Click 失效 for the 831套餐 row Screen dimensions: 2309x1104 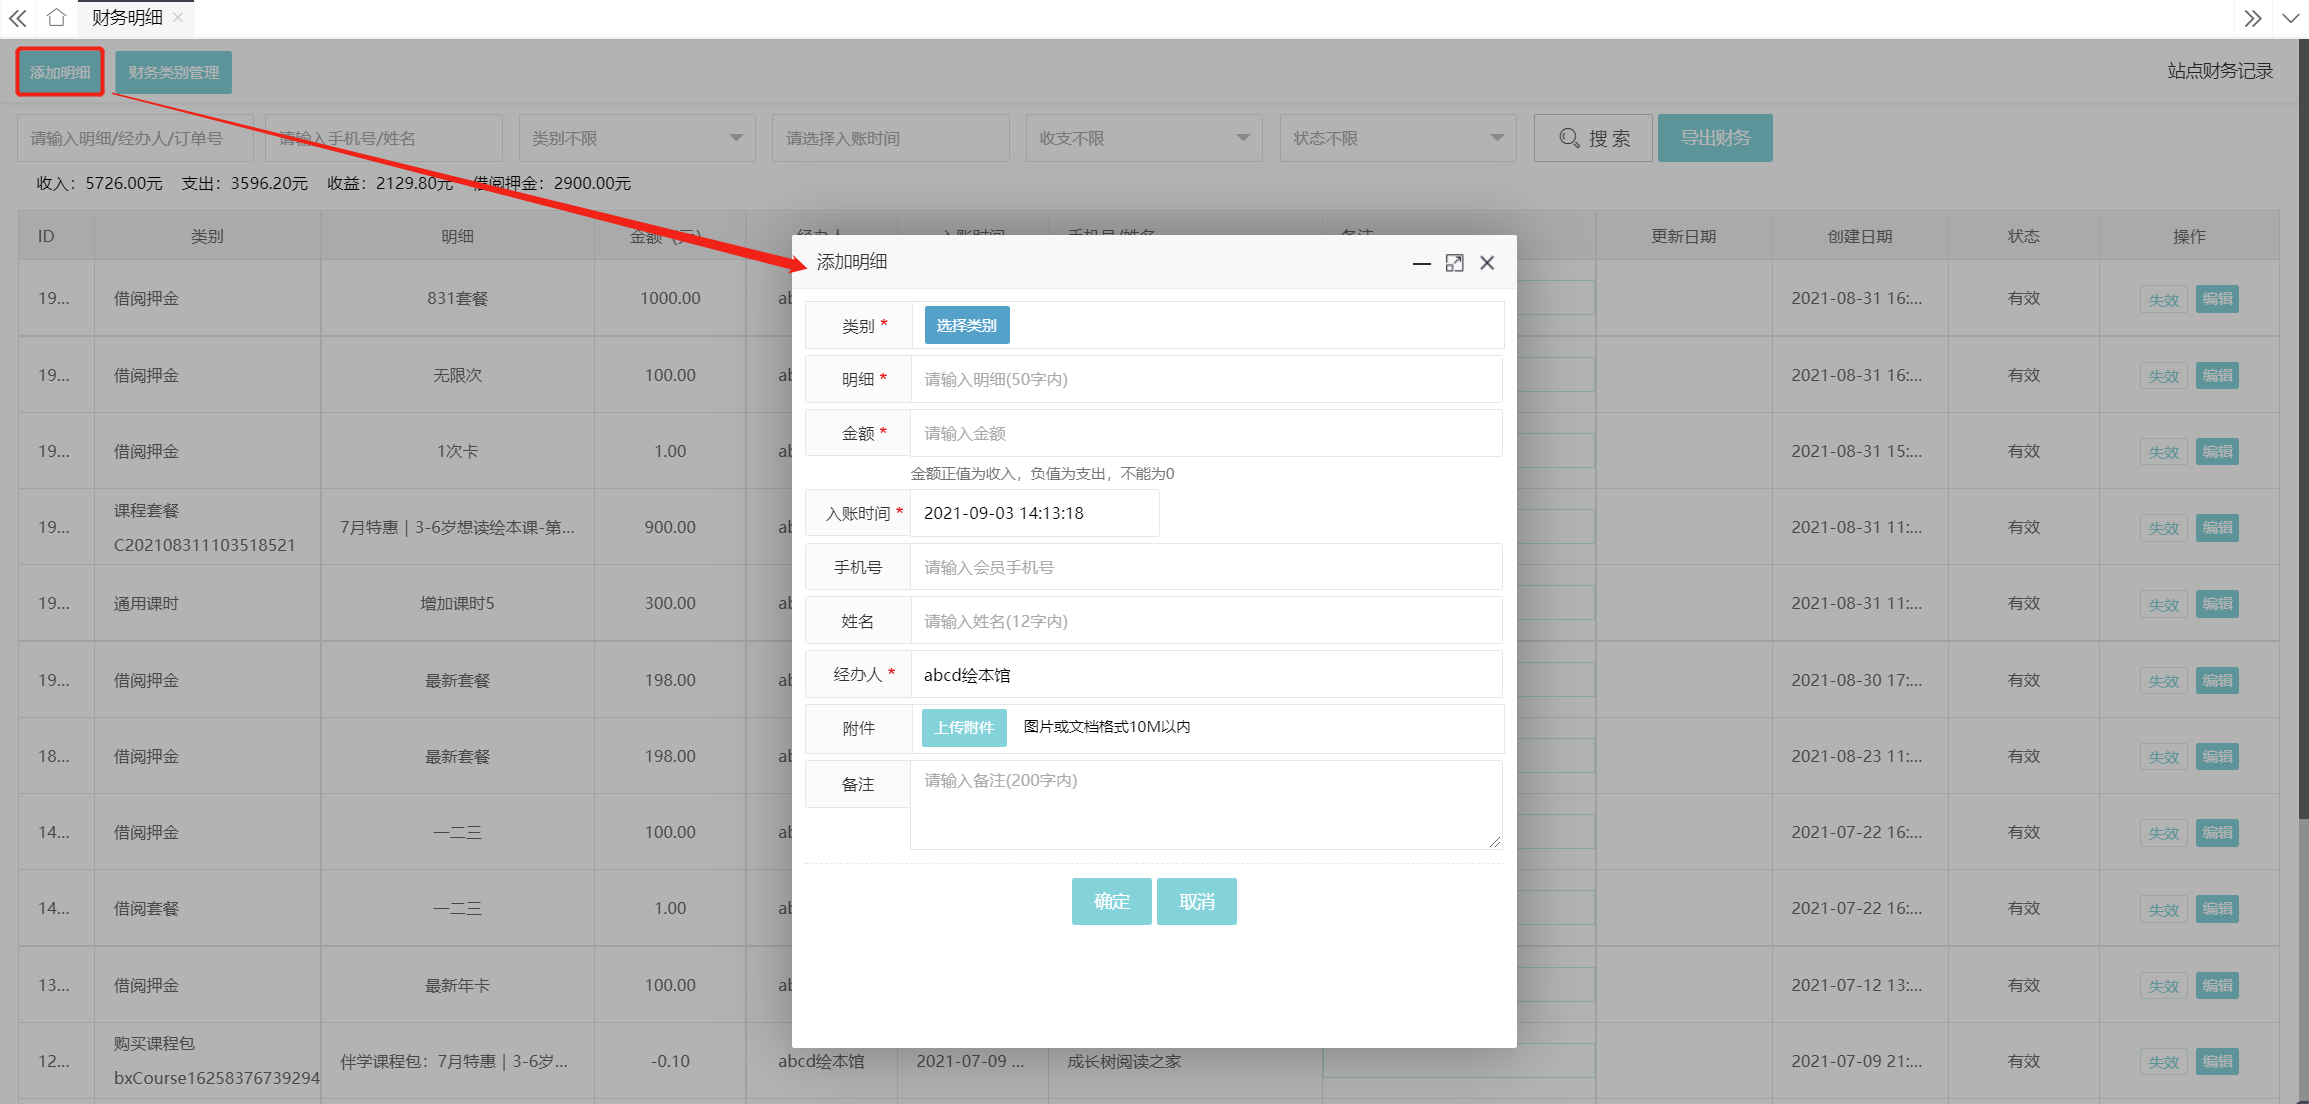[x=2164, y=299]
